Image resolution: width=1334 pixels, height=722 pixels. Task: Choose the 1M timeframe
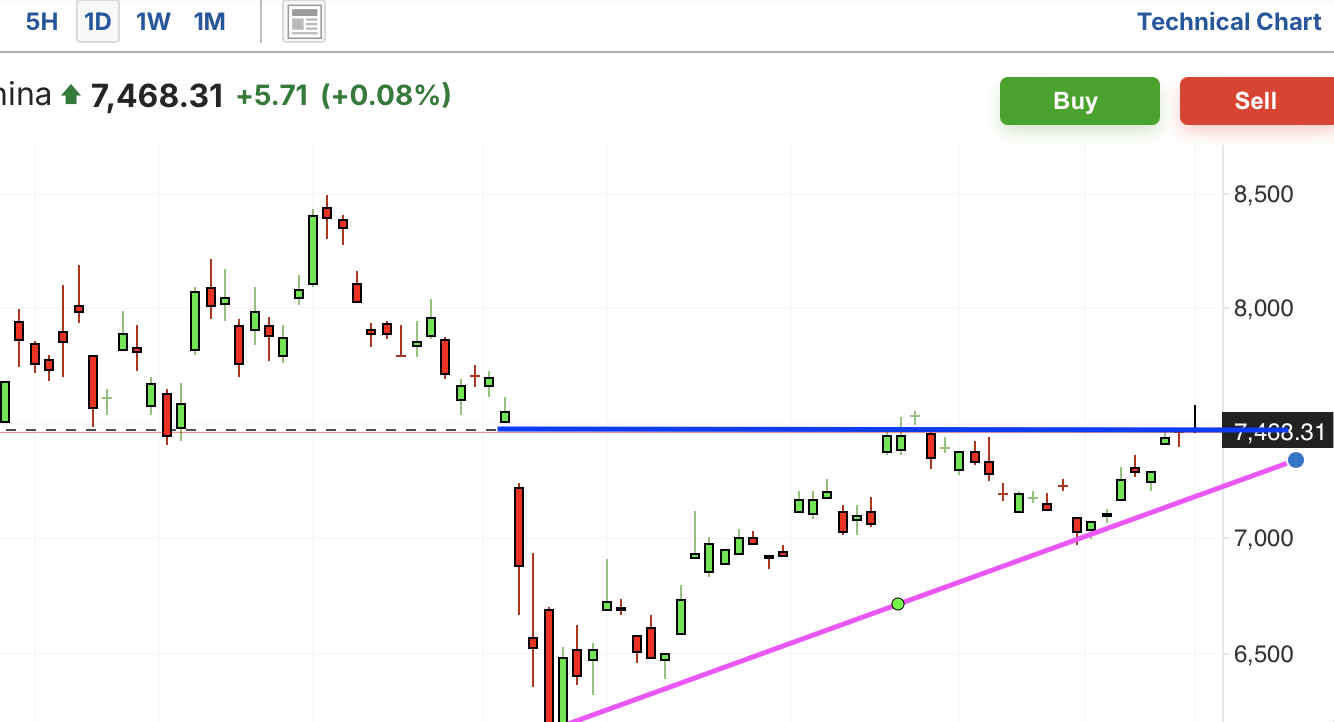click(x=209, y=21)
